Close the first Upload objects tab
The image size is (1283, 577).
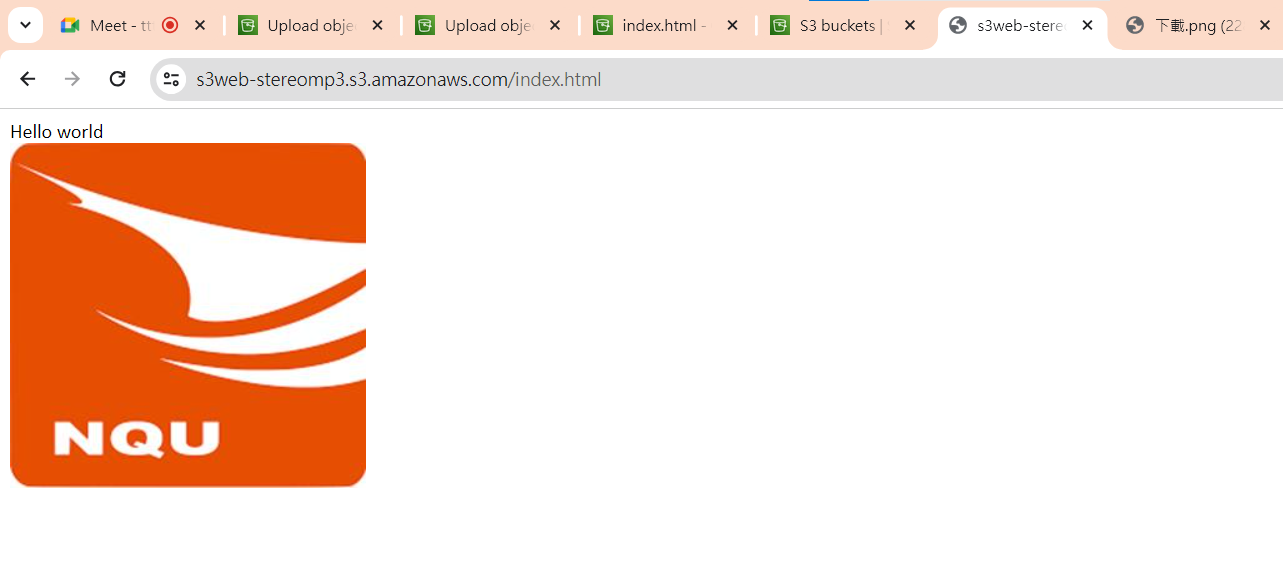(x=377, y=25)
